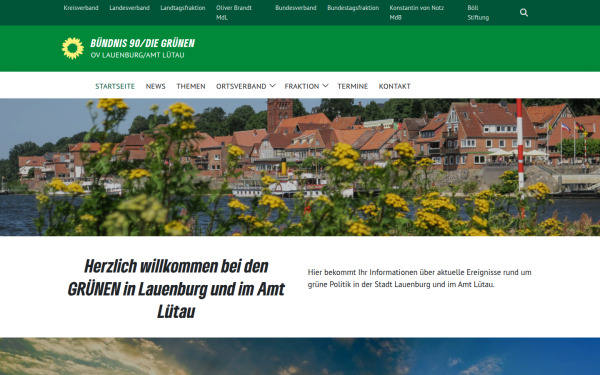The height and width of the screenshot is (375, 600).
Task: Visit Oliver Brandt MdL link
Action: [x=234, y=13]
